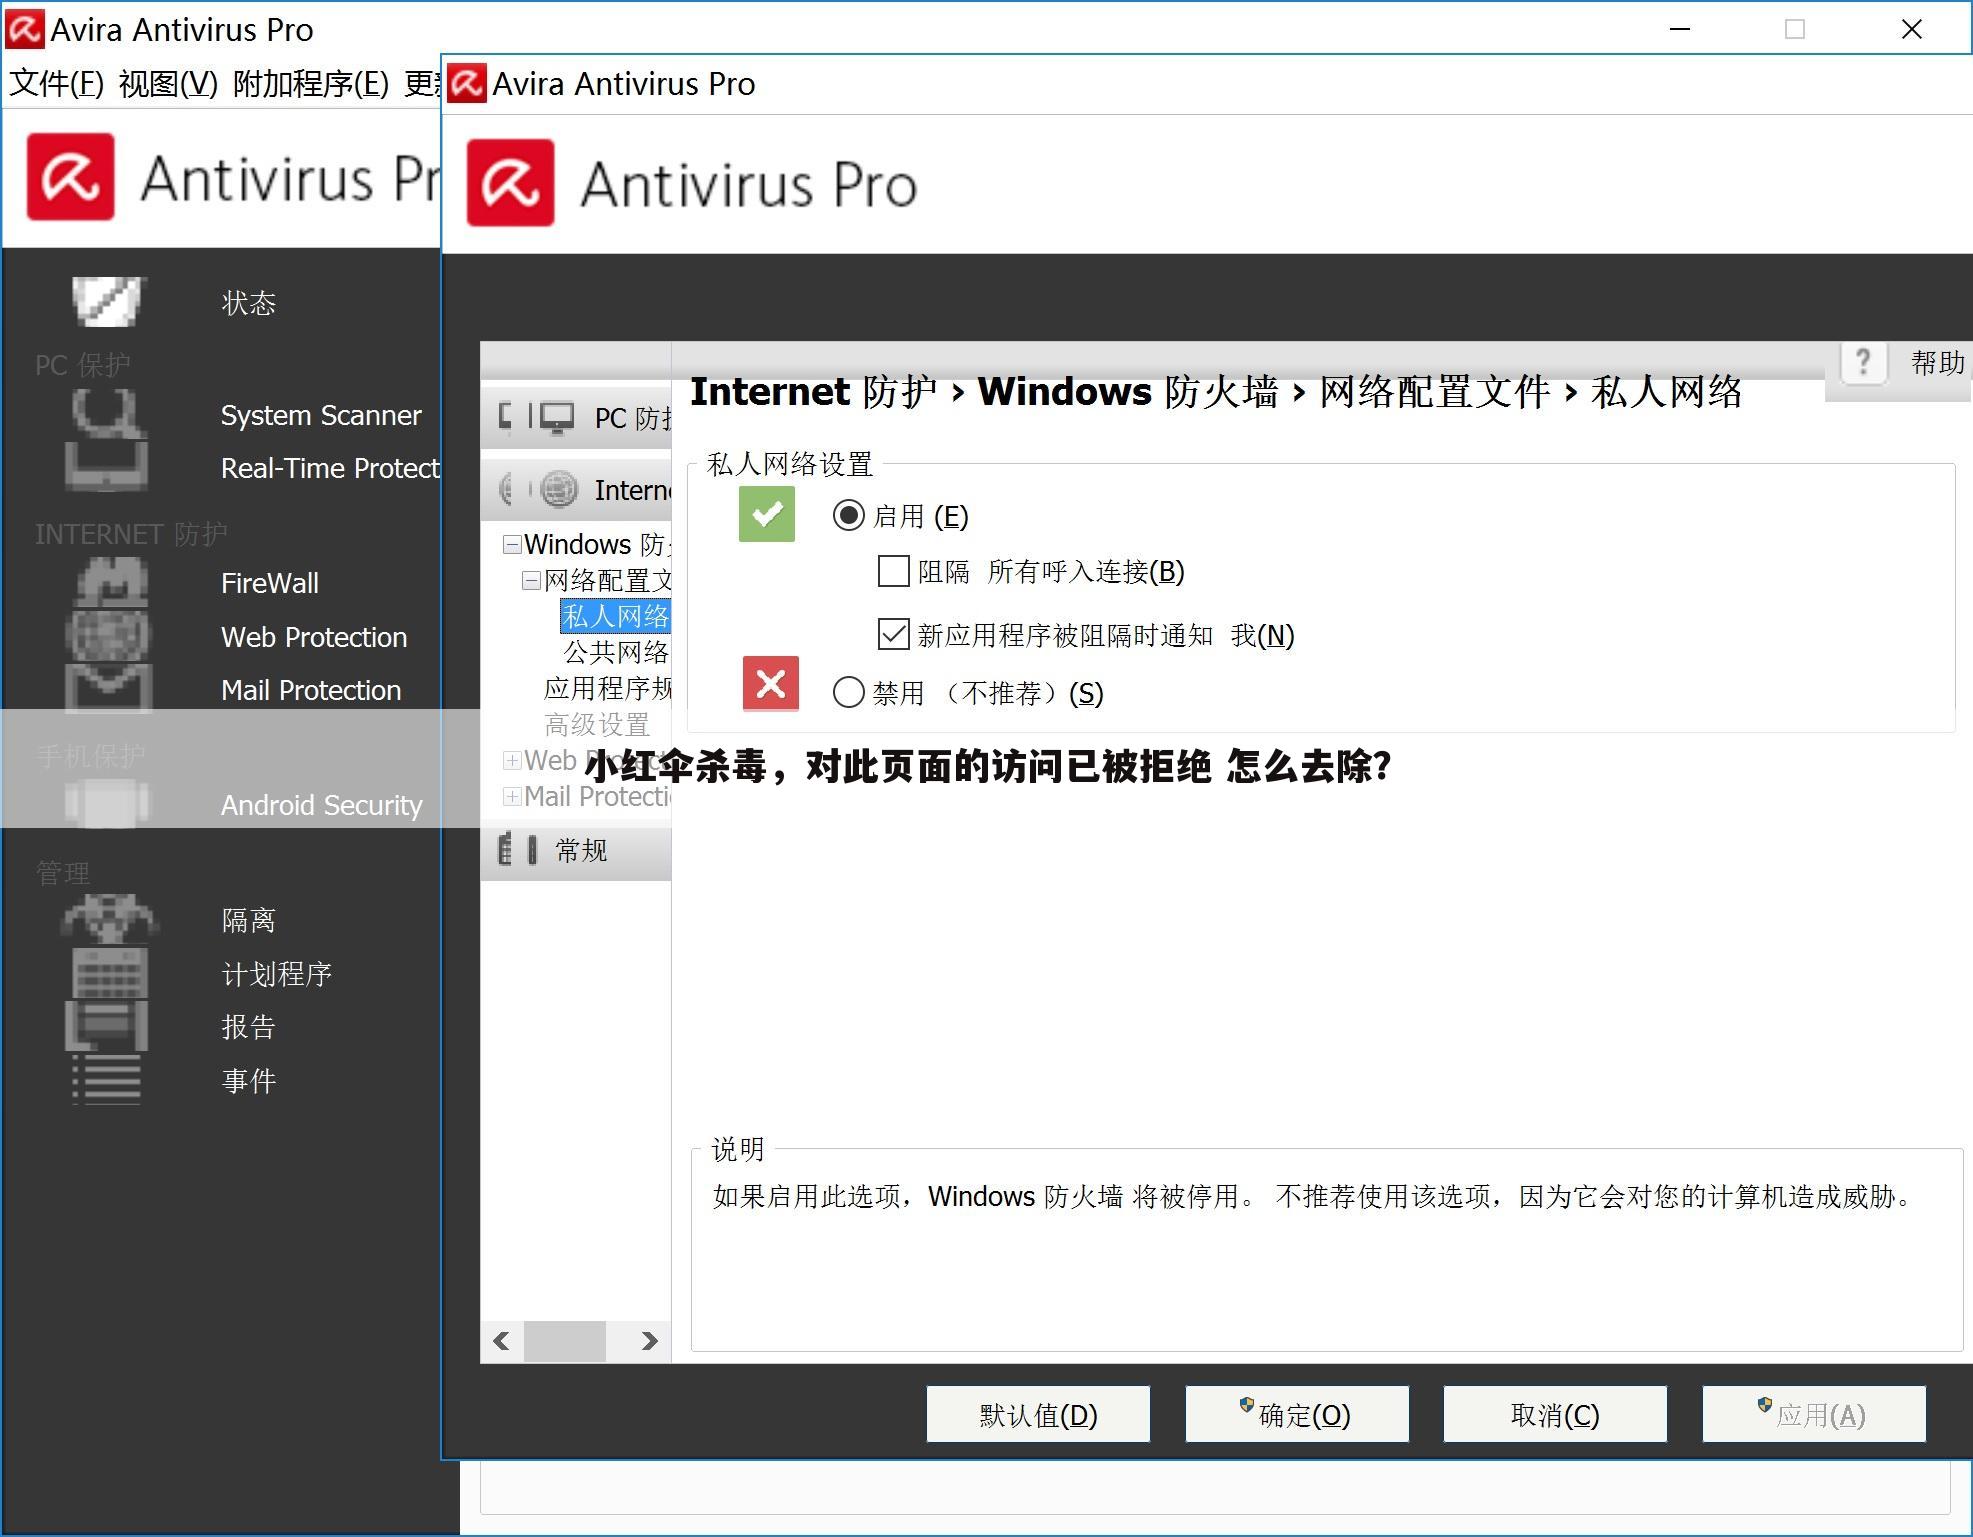
Task: Click the Events (事件) list icon
Action: pyautogui.click(x=107, y=1080)
